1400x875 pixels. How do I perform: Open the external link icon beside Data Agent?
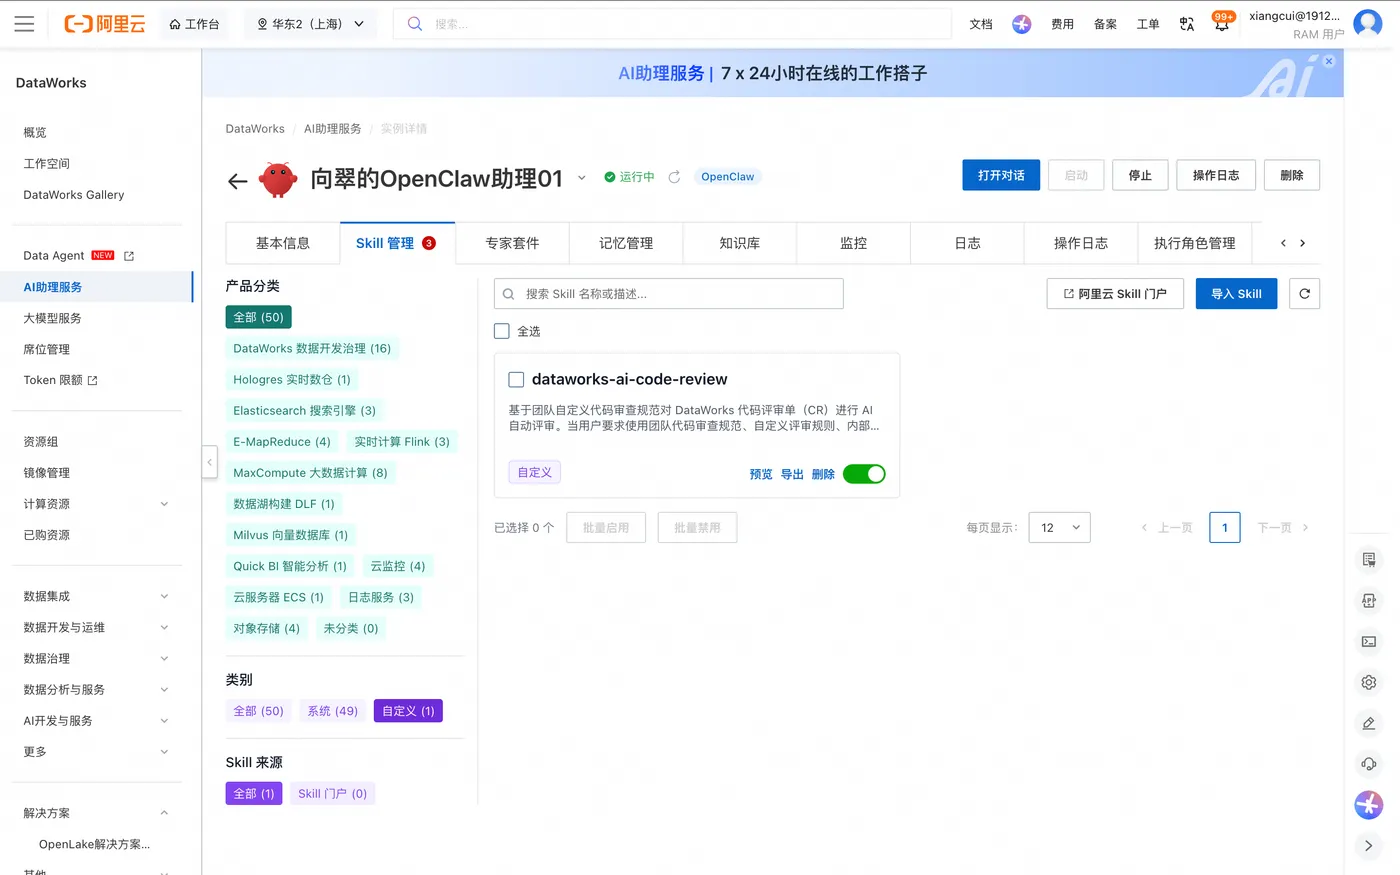tap(129, 256)
